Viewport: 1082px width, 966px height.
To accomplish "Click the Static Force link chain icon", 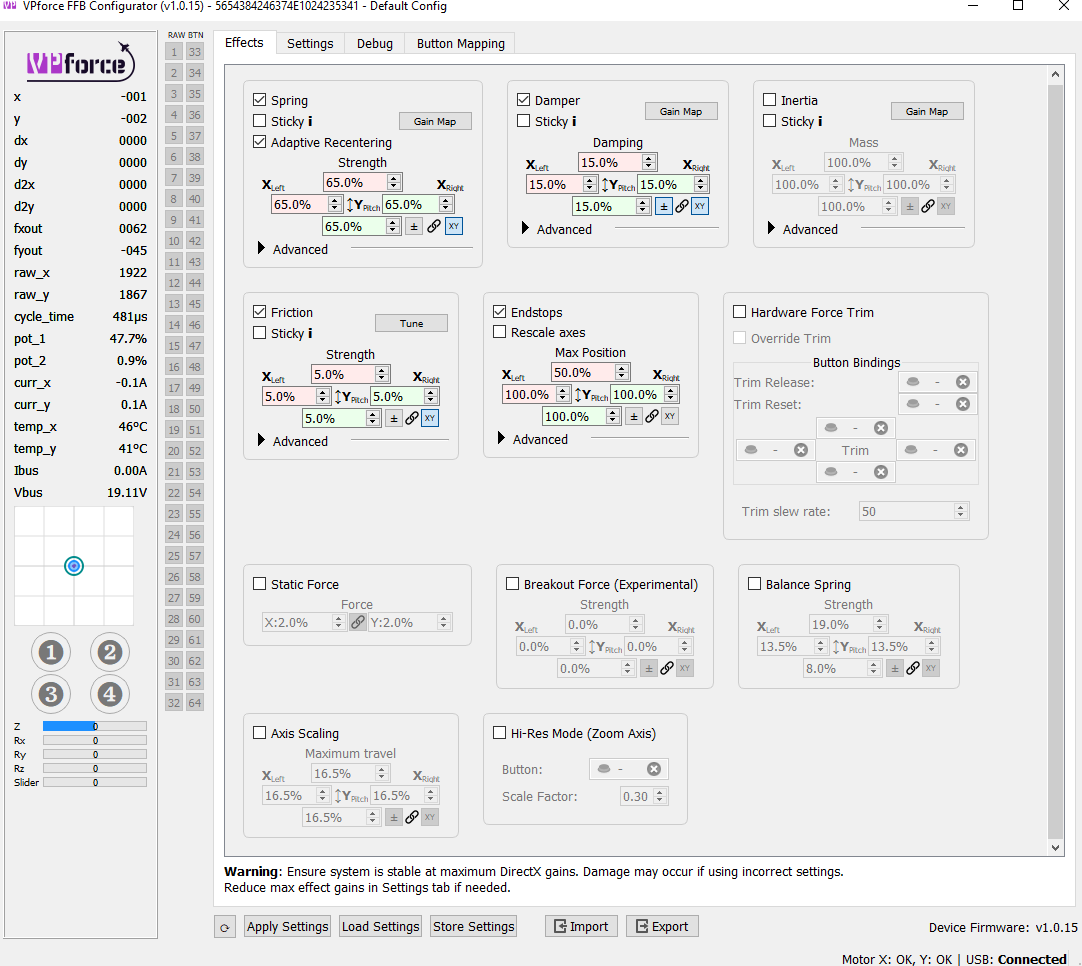I will point(357,622).
